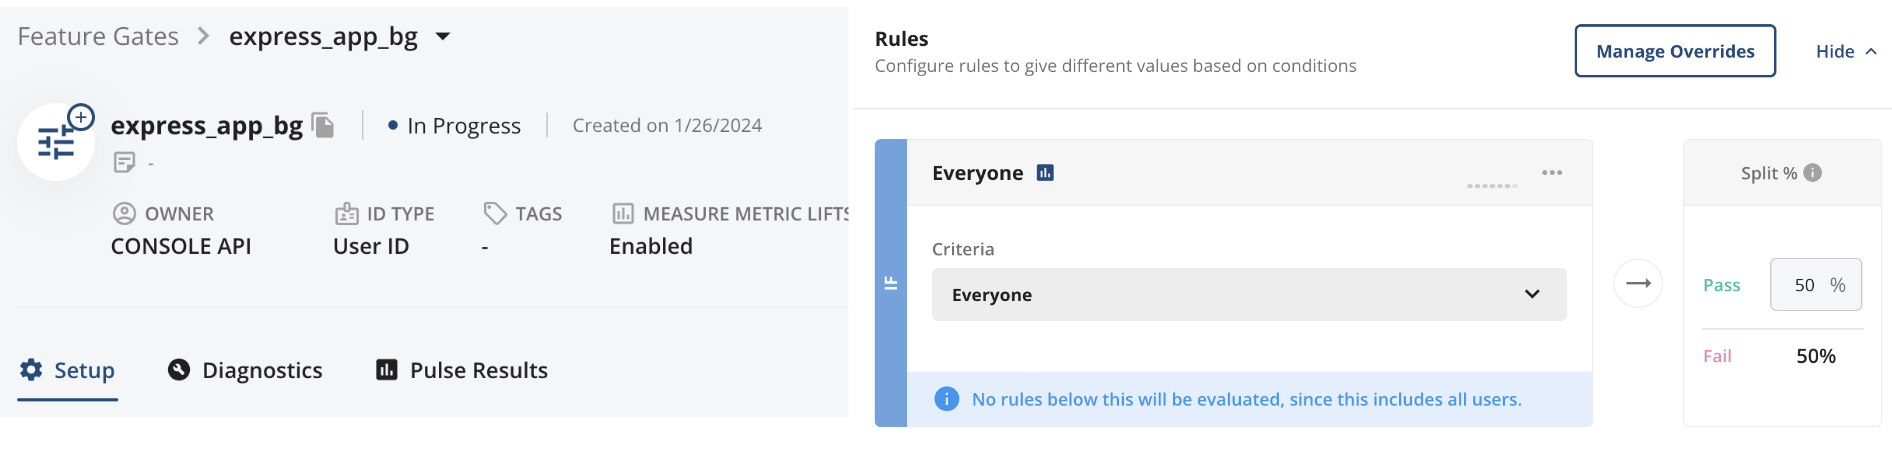
Task: Click the Tags label icon
Action: 495,213
